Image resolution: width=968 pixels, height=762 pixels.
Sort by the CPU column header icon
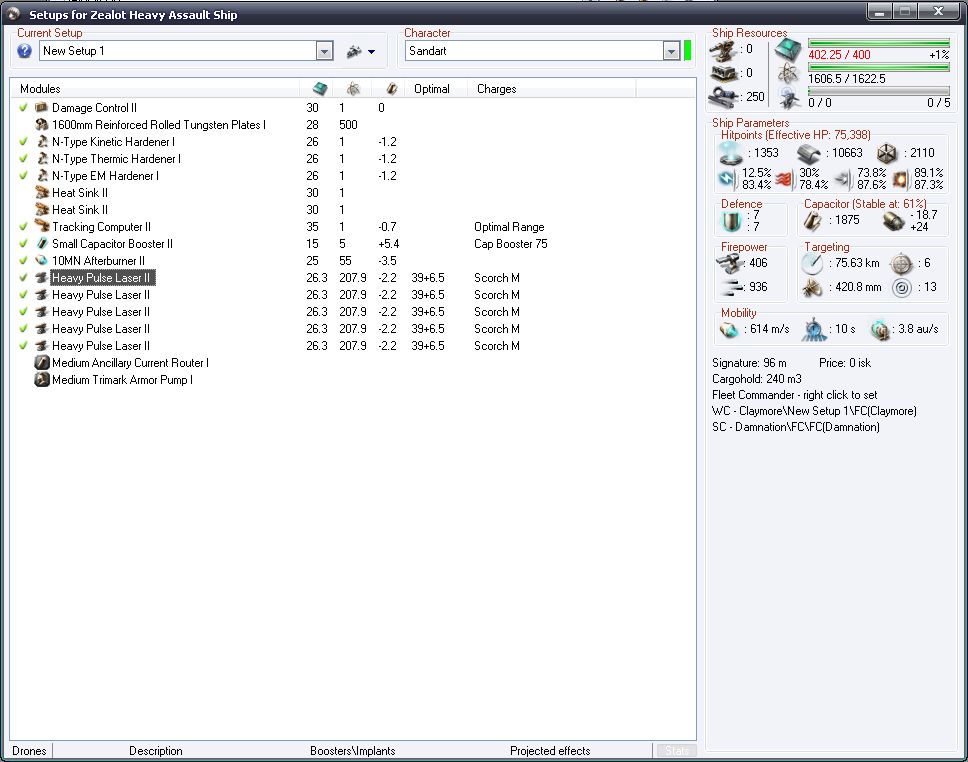[320, 88]
